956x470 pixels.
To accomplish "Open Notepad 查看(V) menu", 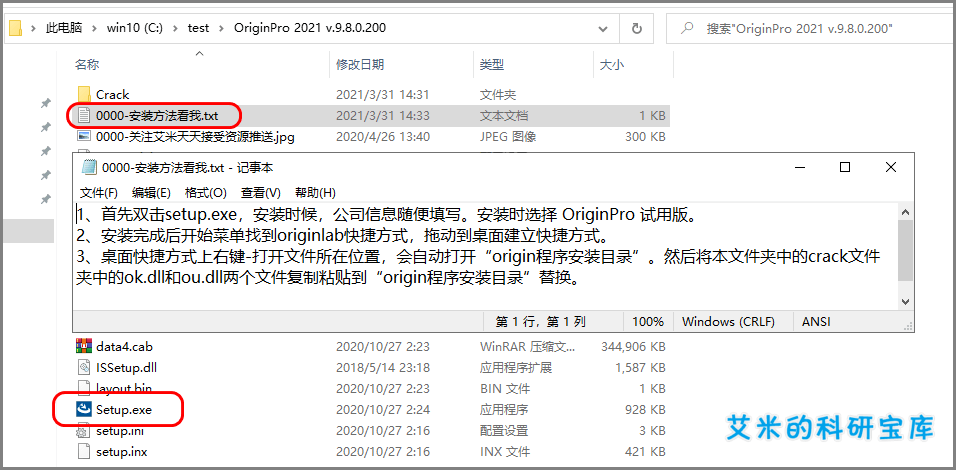I will [x=260, y=193].
